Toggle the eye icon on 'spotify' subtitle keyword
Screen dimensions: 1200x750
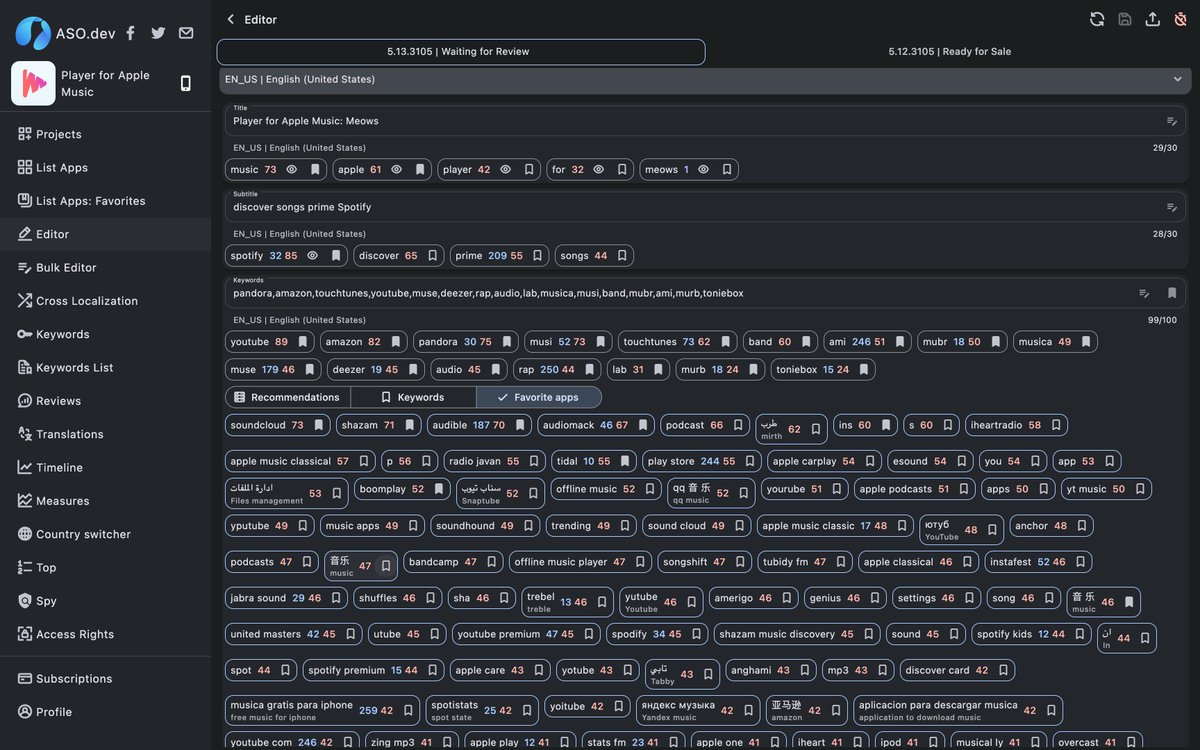(x=313, y=256)
